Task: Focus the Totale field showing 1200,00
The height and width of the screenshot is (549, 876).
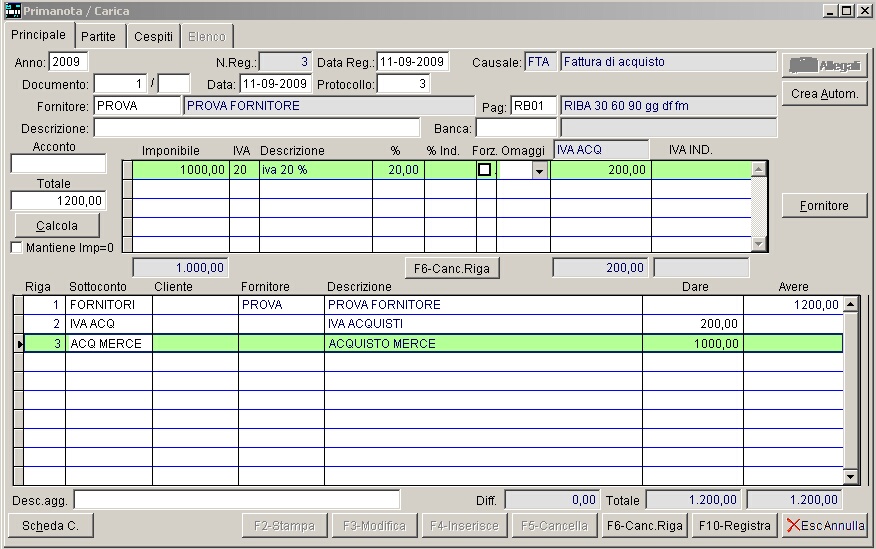Action: tap(58, 200)
